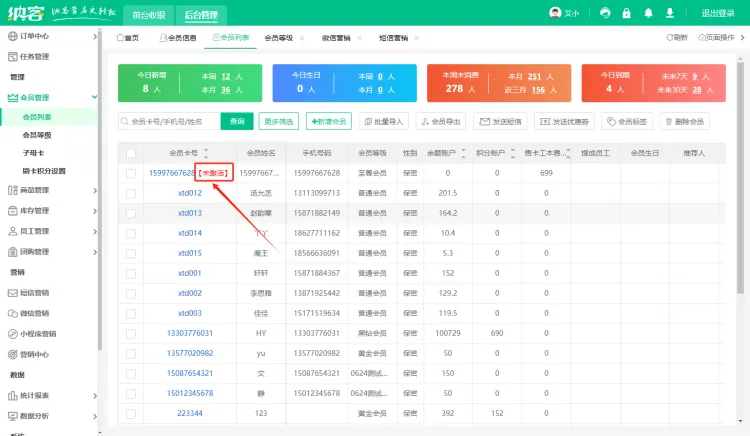Click 发送优惠券 coupon button

[564, 121]
